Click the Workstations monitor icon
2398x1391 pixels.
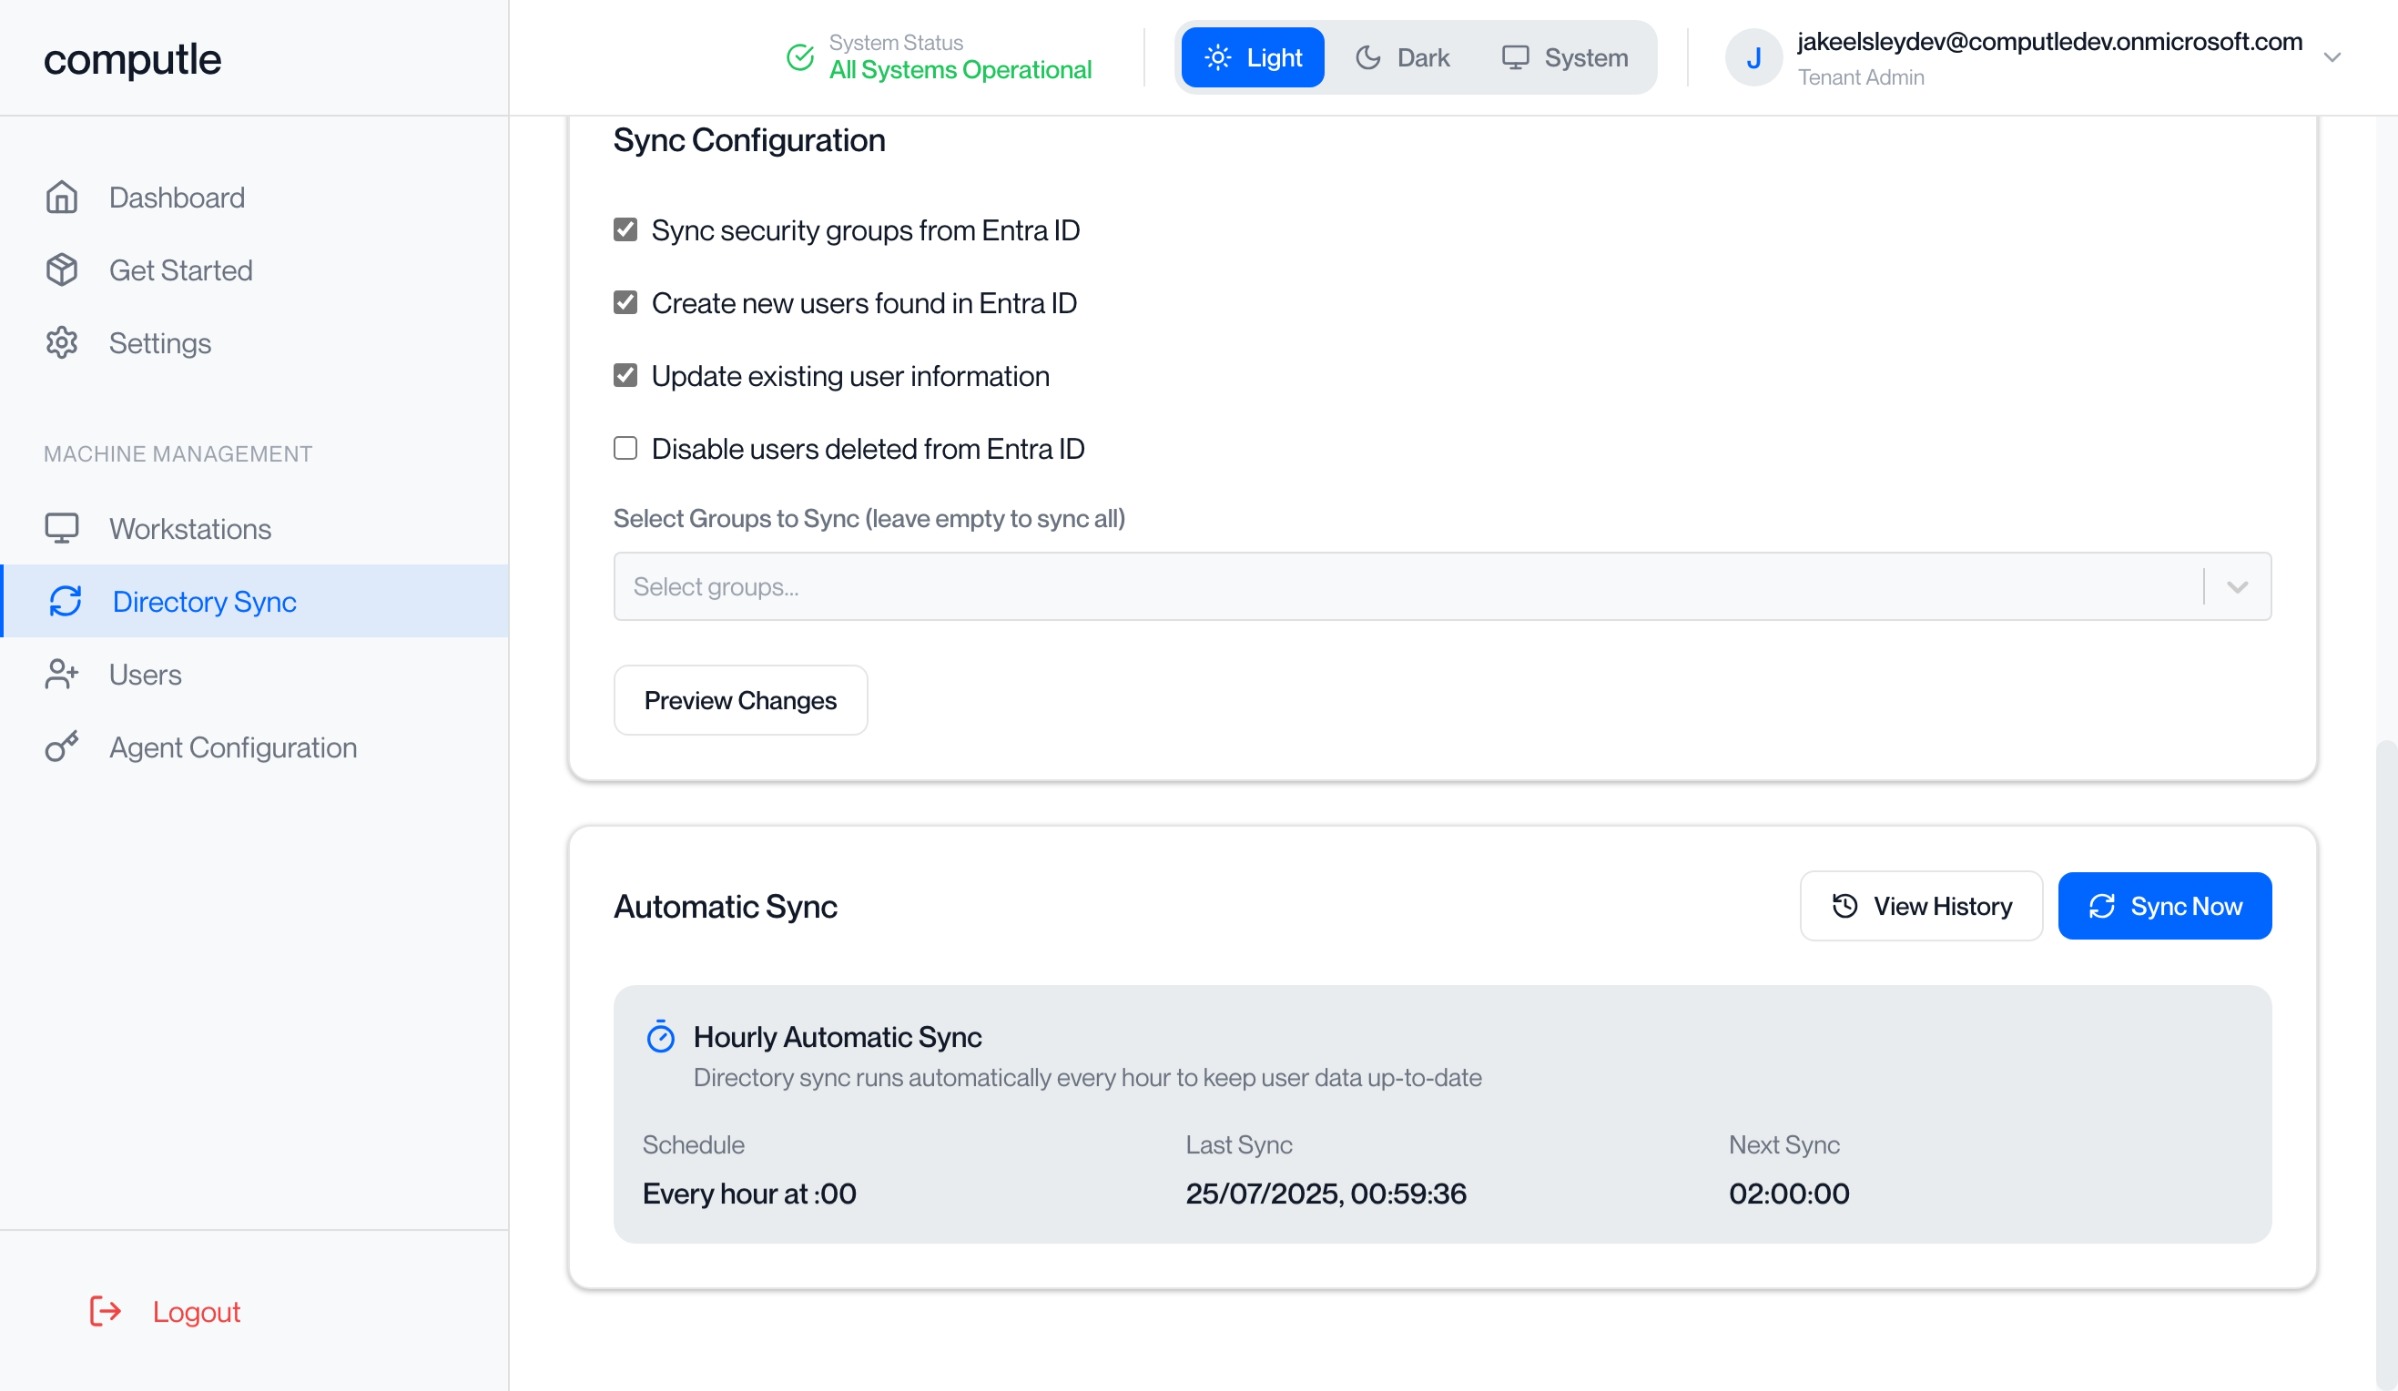click(x=62, y=528)
